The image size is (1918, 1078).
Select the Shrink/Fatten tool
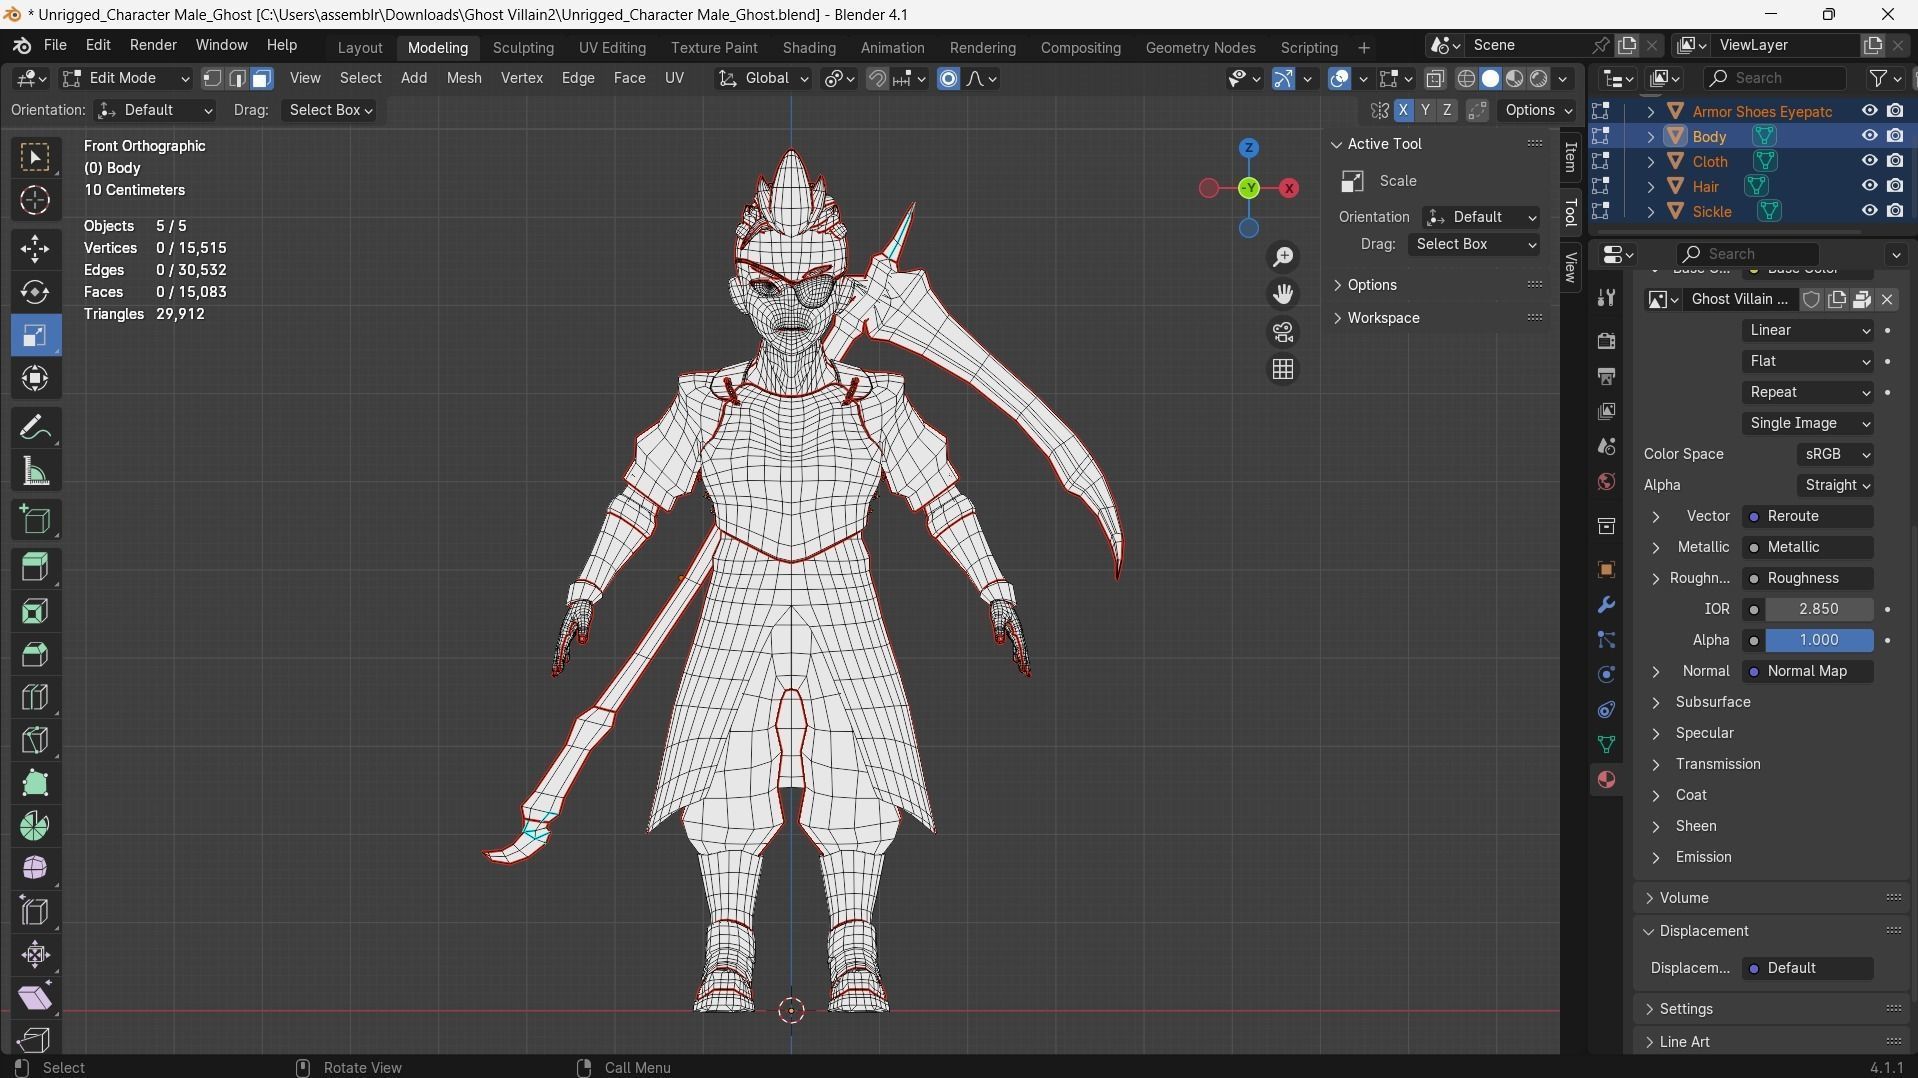point(35,954)
